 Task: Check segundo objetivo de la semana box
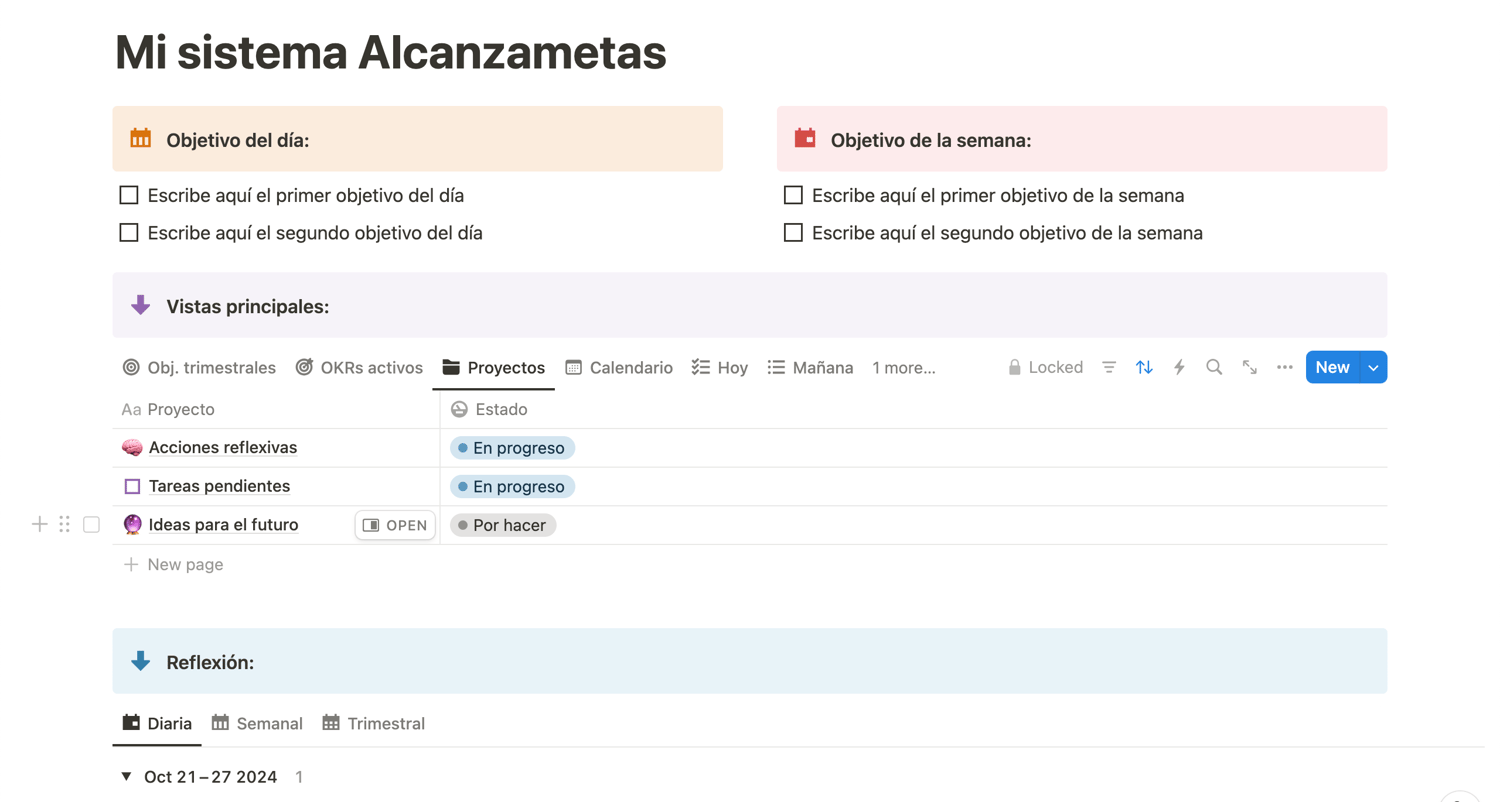(793, 233)
